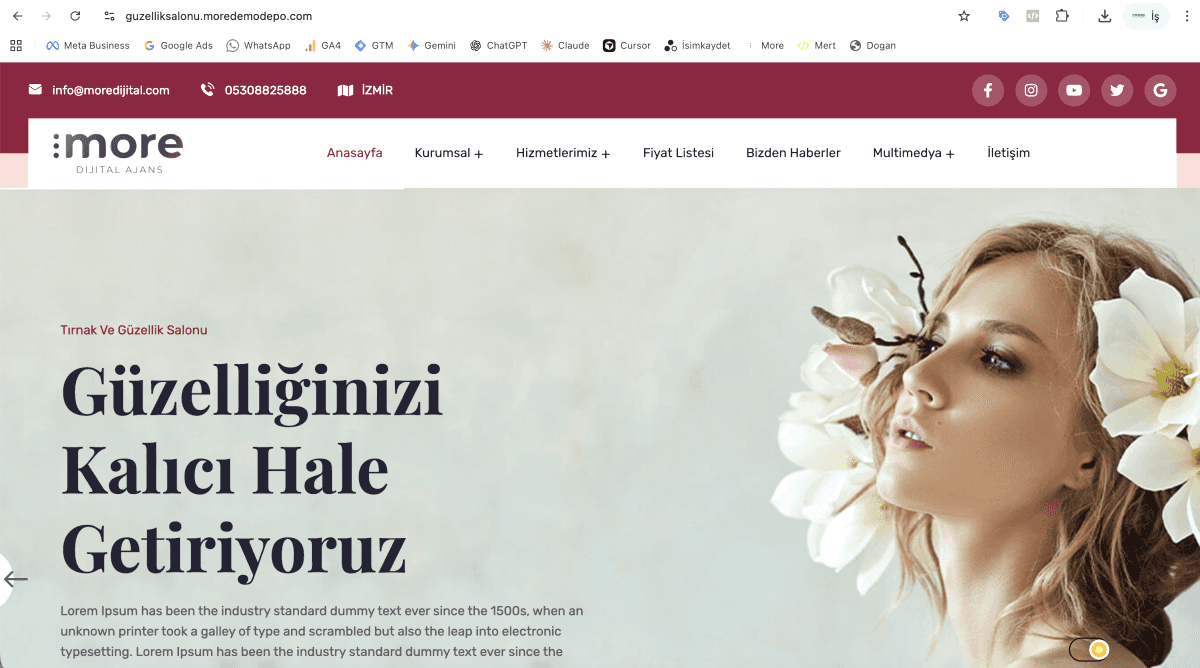Open the Google profile icon in the header
The width and height of the screenshot is (1200, 668).
pos(1160,90)
